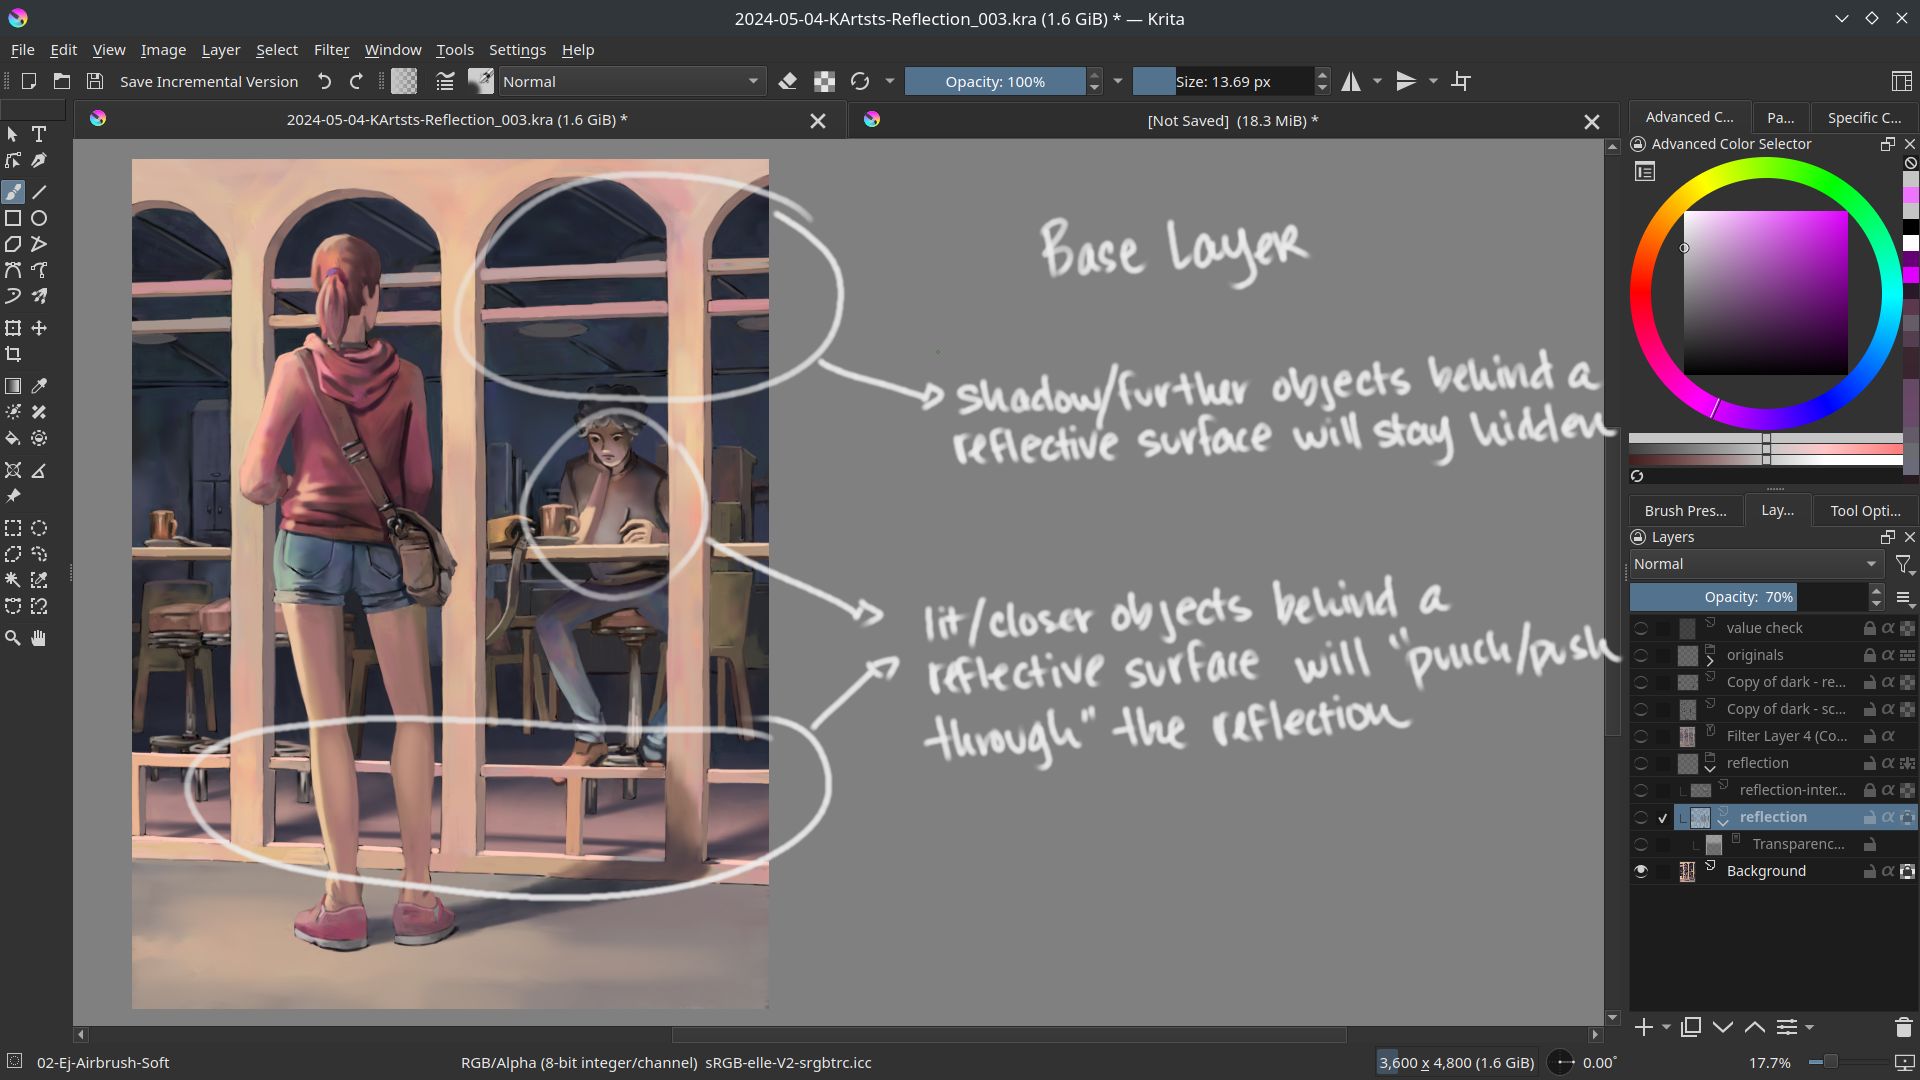
Task: Show the value check layer
Action: (1641, 628)
